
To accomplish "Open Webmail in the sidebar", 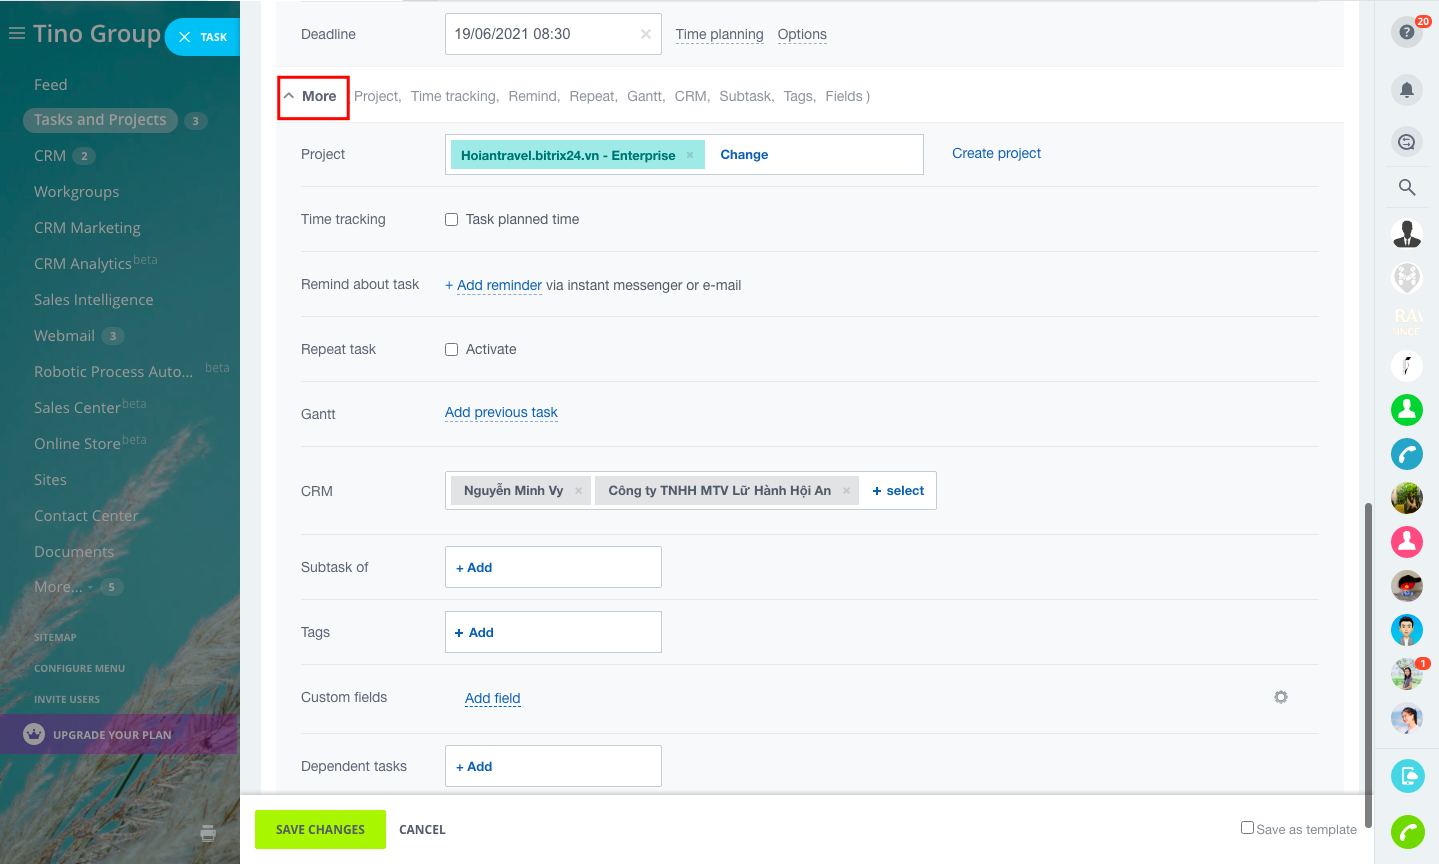I will click(64, 336).
